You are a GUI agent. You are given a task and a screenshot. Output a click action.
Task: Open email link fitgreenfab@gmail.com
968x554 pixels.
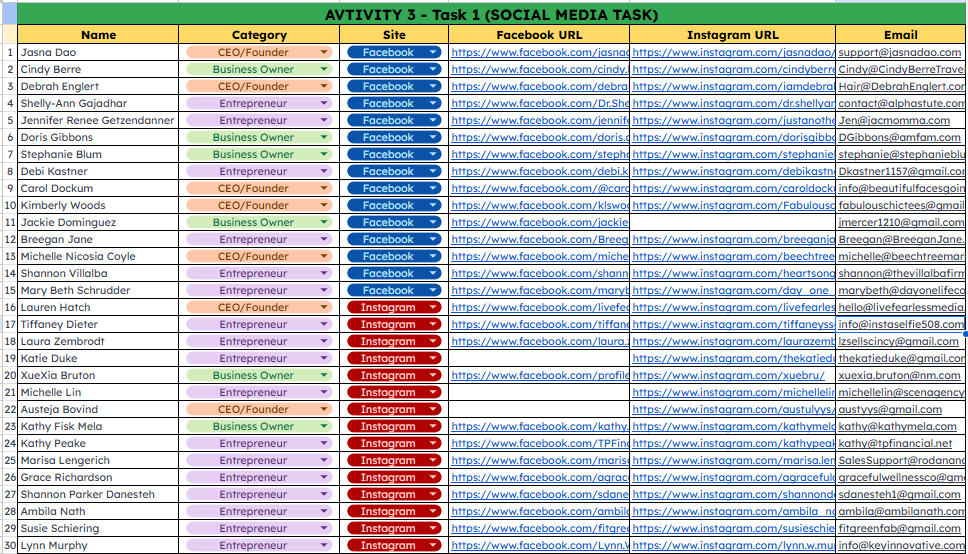899,528
